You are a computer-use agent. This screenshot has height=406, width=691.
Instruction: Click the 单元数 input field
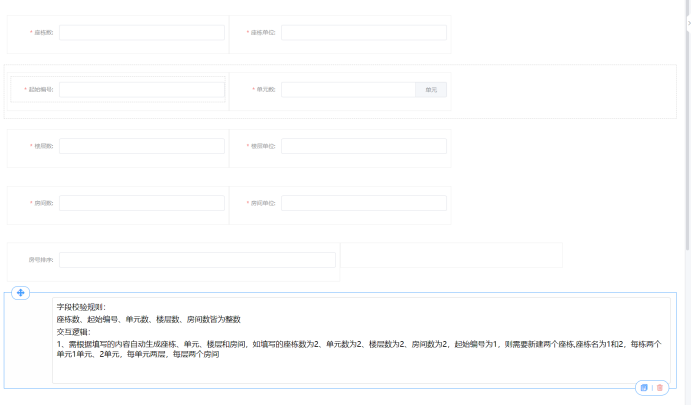click(x=348, y=89)
